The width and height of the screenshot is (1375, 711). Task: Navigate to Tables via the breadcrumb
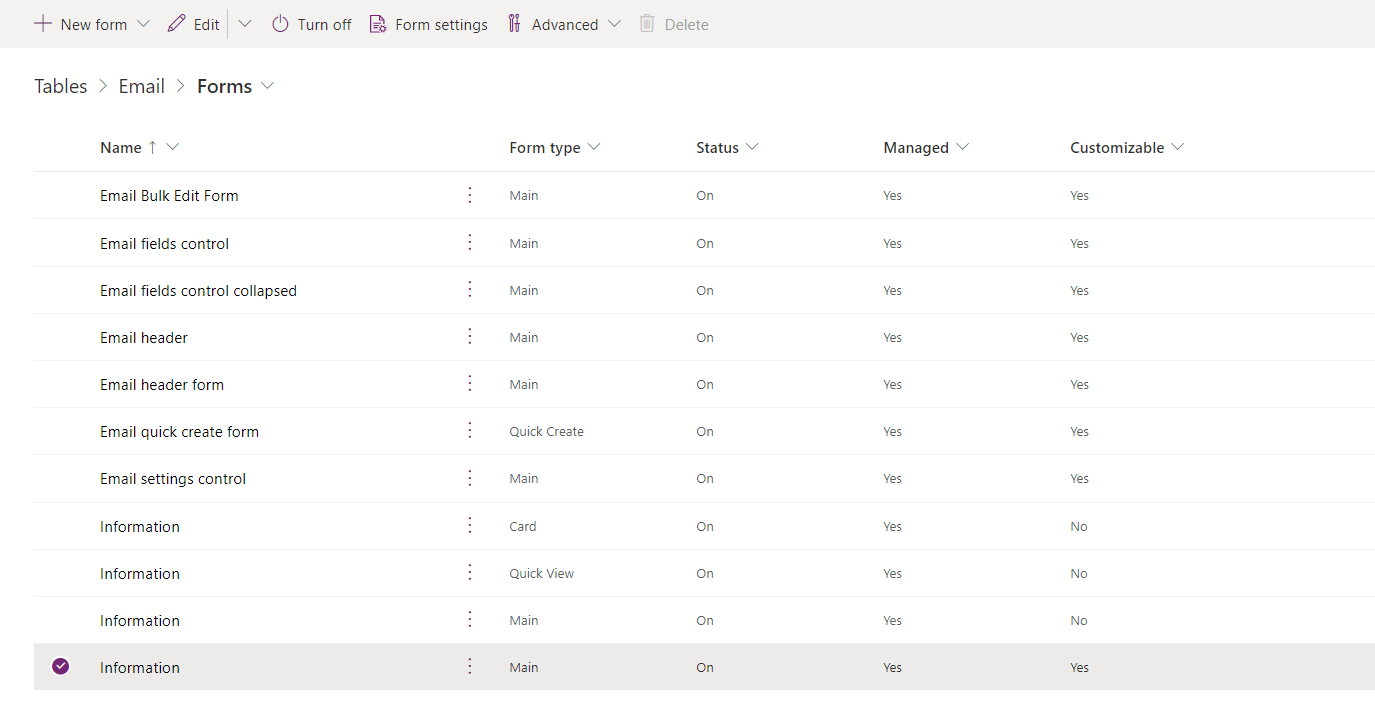(60, 86)
